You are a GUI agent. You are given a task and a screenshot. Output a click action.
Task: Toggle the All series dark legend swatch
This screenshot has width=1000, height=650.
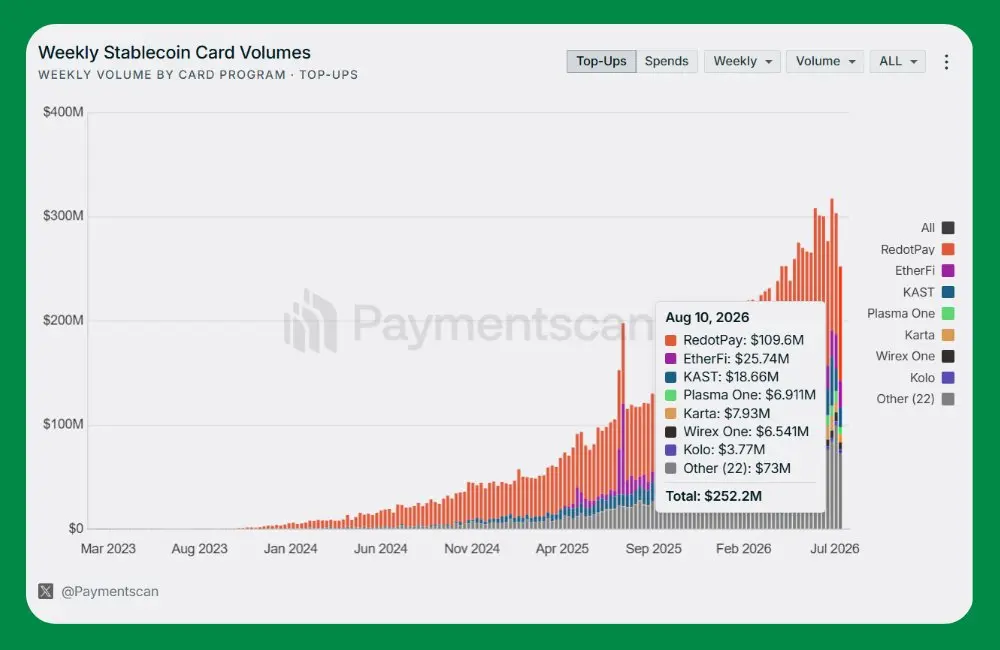pyautogui.click(x=948, y=228)
